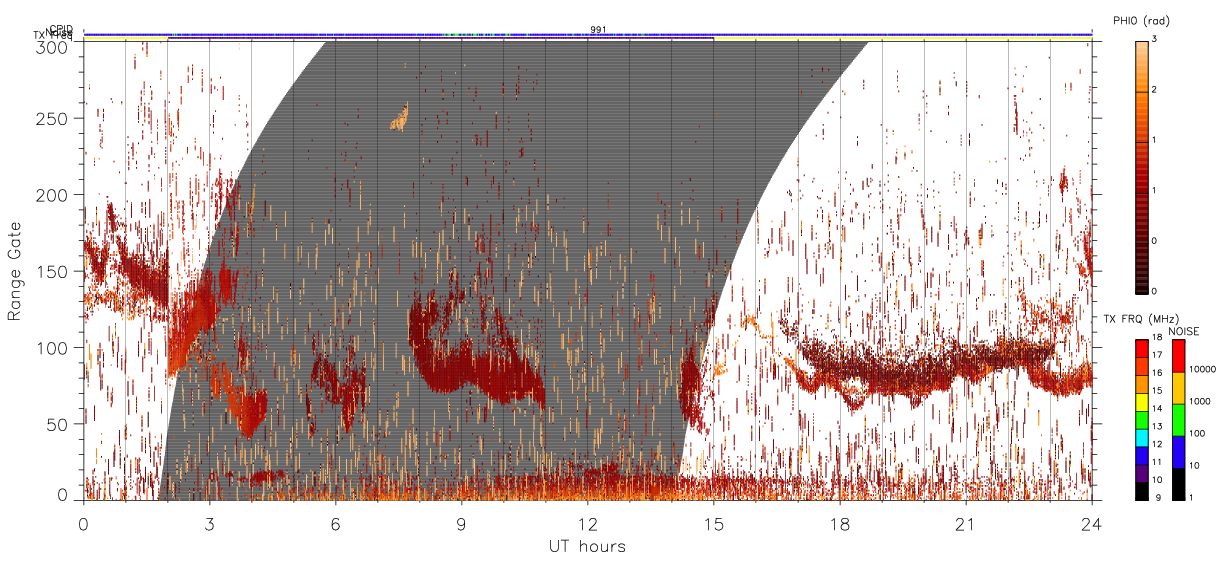Click the x-axis tick label '6'
The height and width of the screenshot is (567, 1228).
click(x=335, y=524)
